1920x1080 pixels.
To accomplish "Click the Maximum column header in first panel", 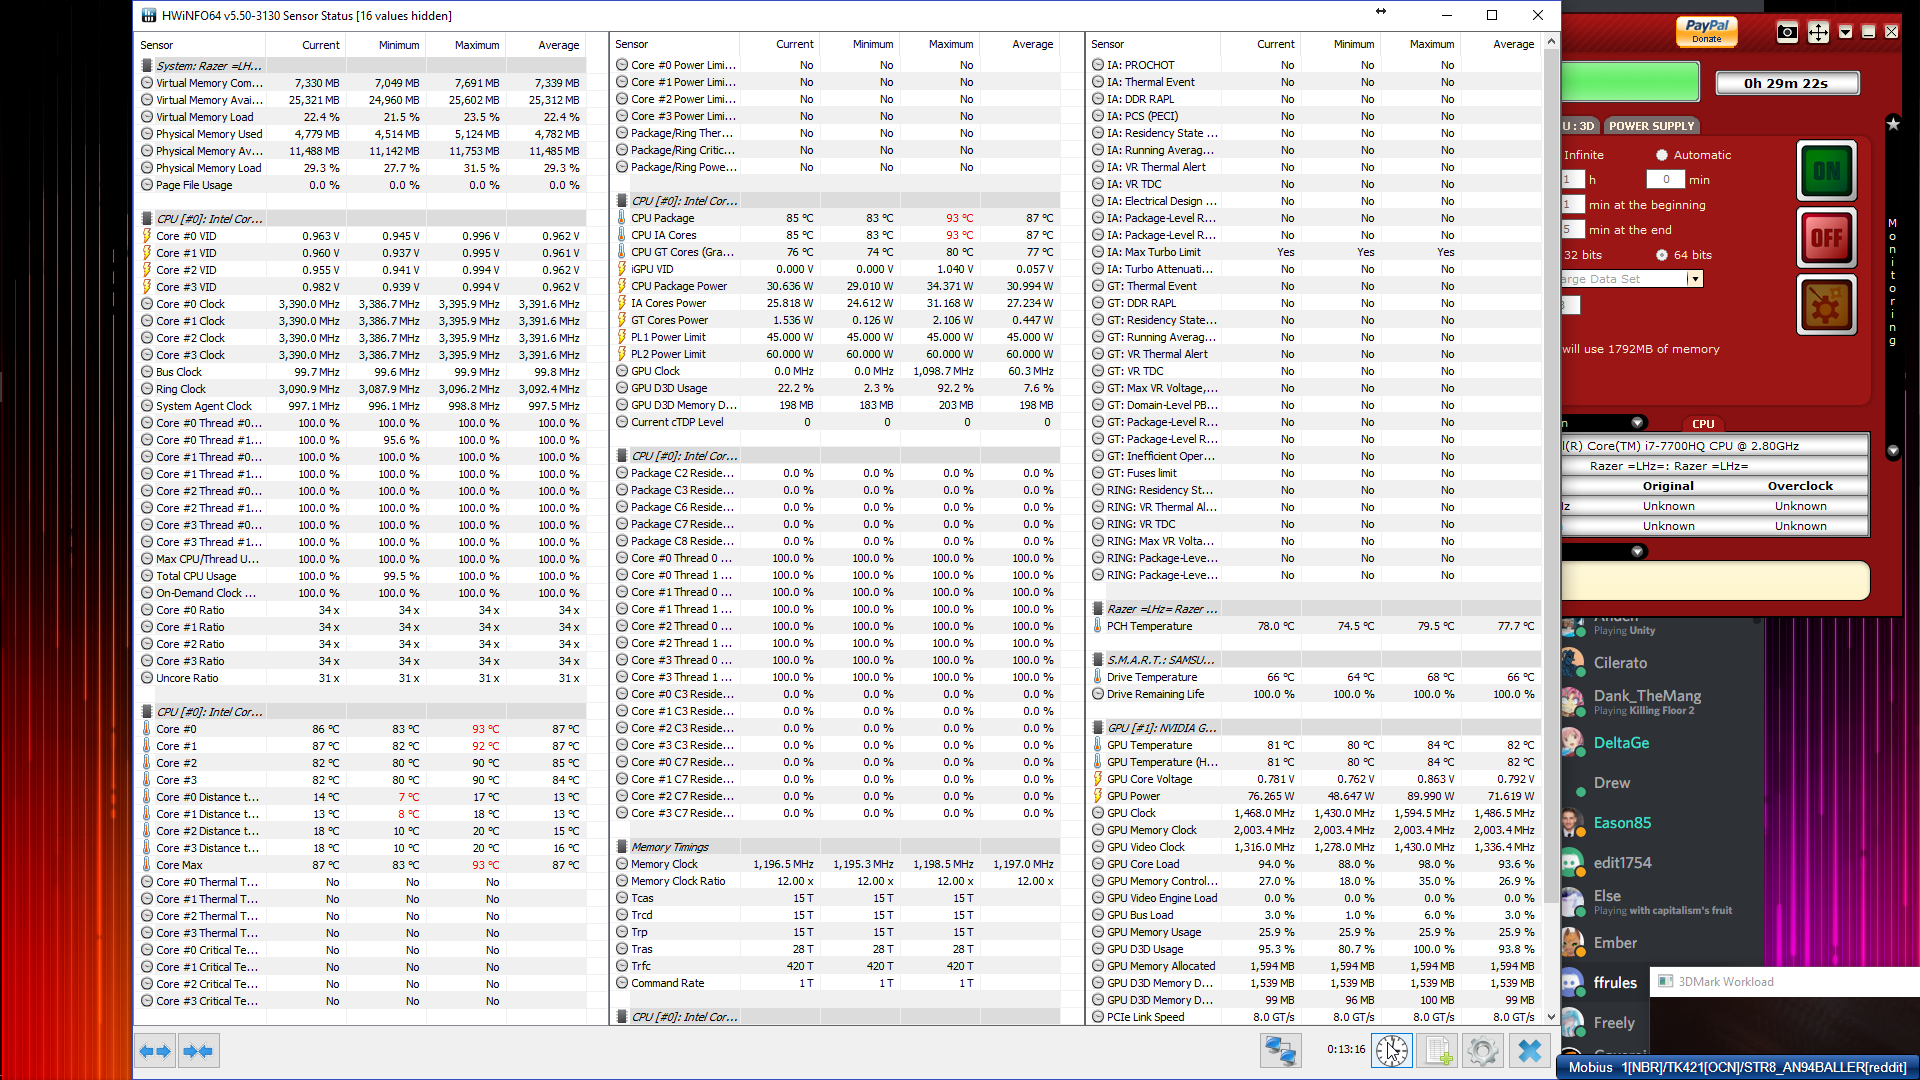I will pyautogui.click(x=465, y=45).
